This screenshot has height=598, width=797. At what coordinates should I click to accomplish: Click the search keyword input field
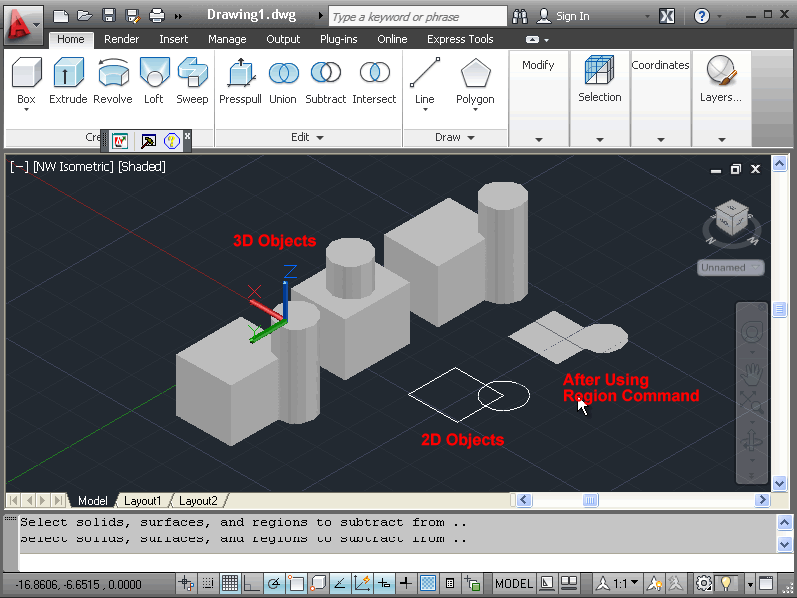pos(418,17)
